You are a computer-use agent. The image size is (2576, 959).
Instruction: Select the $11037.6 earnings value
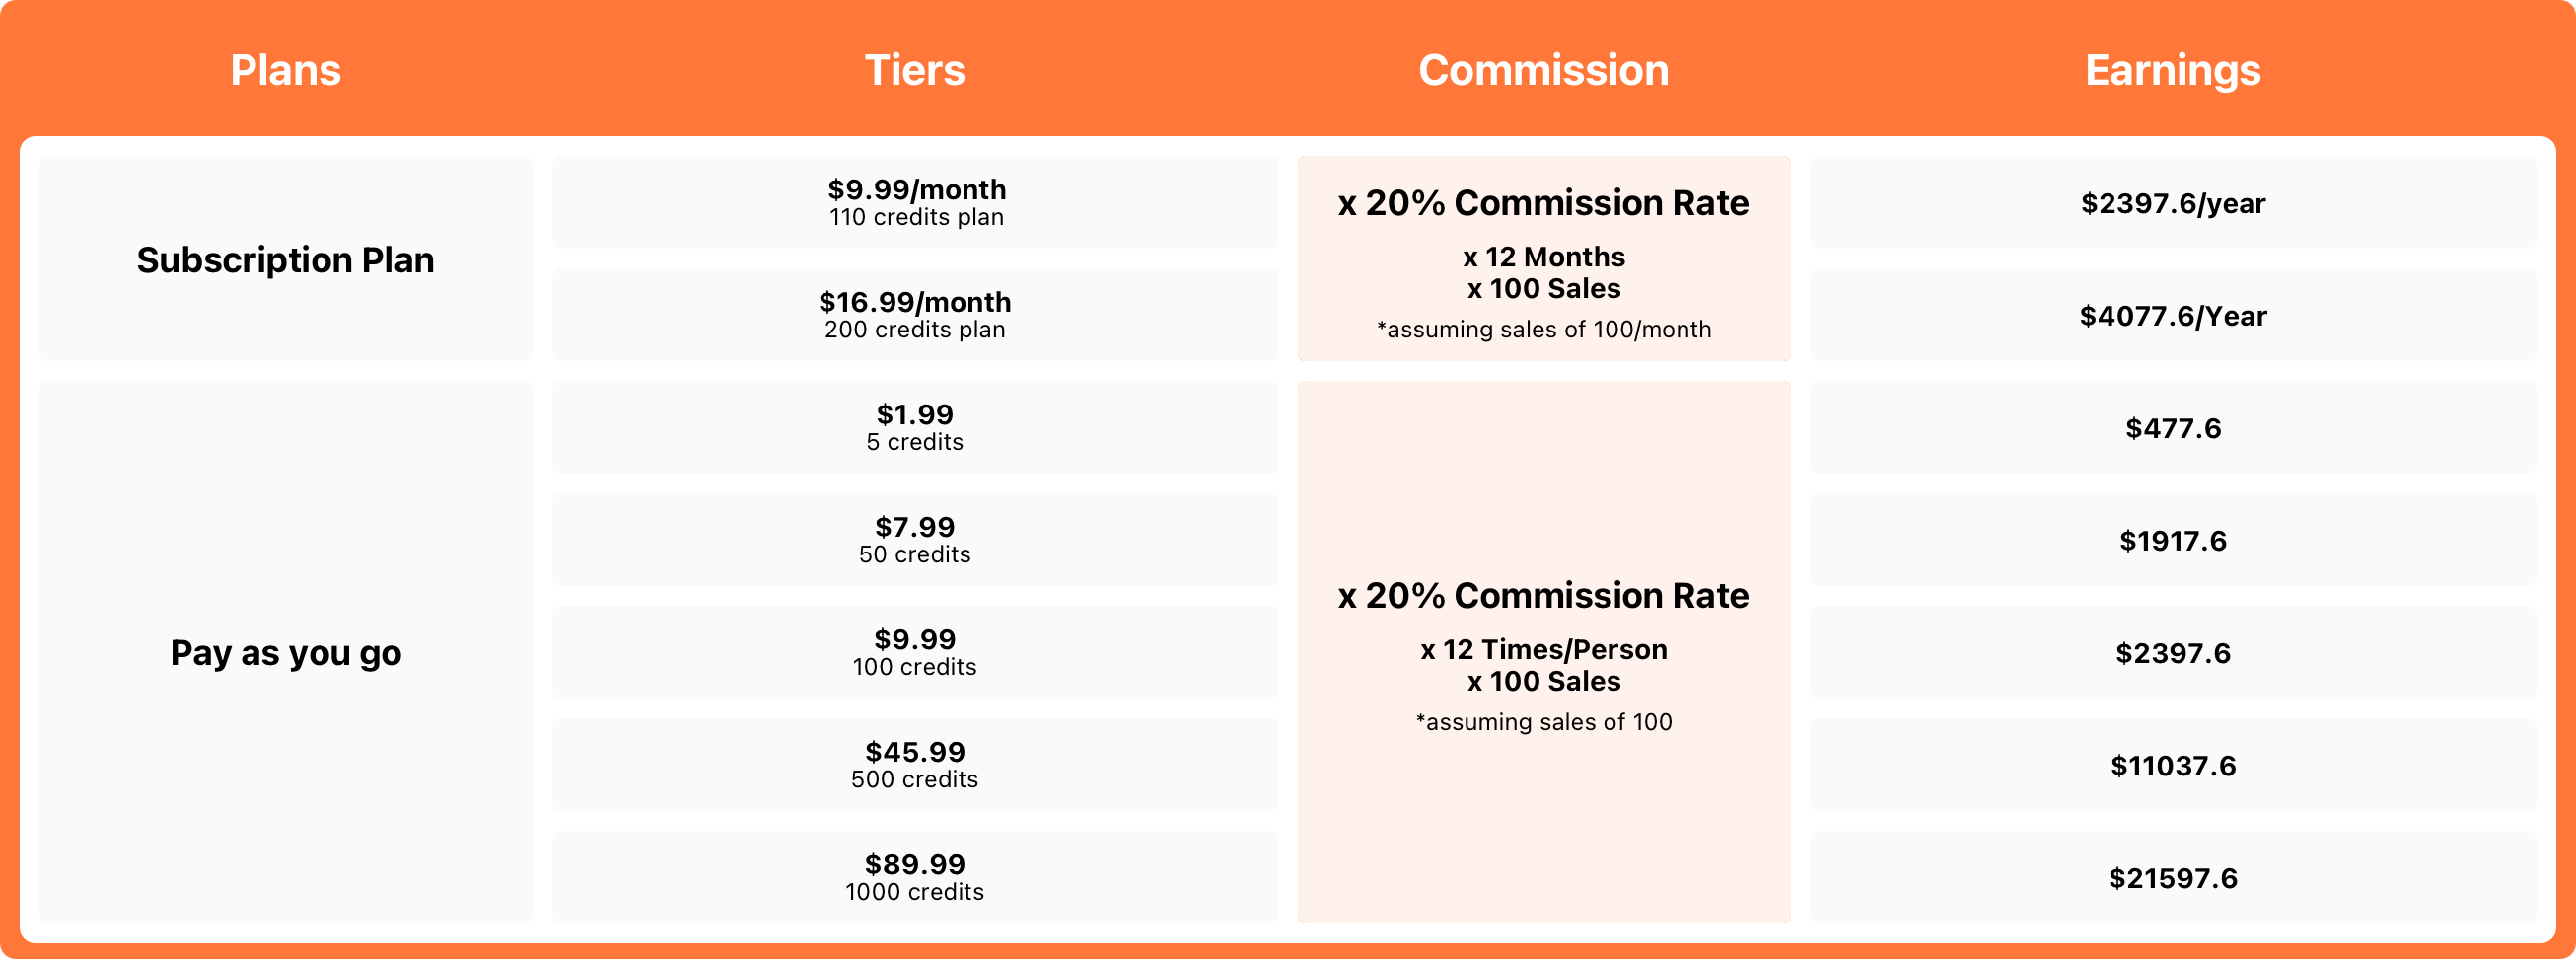click(2172, 765)
